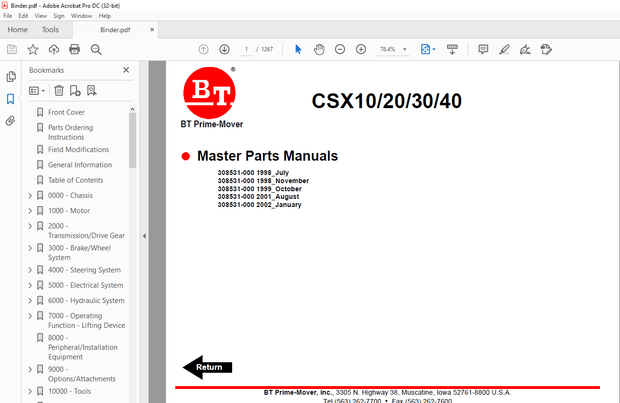The width and height of the screenshot is (620, 403).
Task: Open Field Modifications bookmark
Action: [78, 149]
